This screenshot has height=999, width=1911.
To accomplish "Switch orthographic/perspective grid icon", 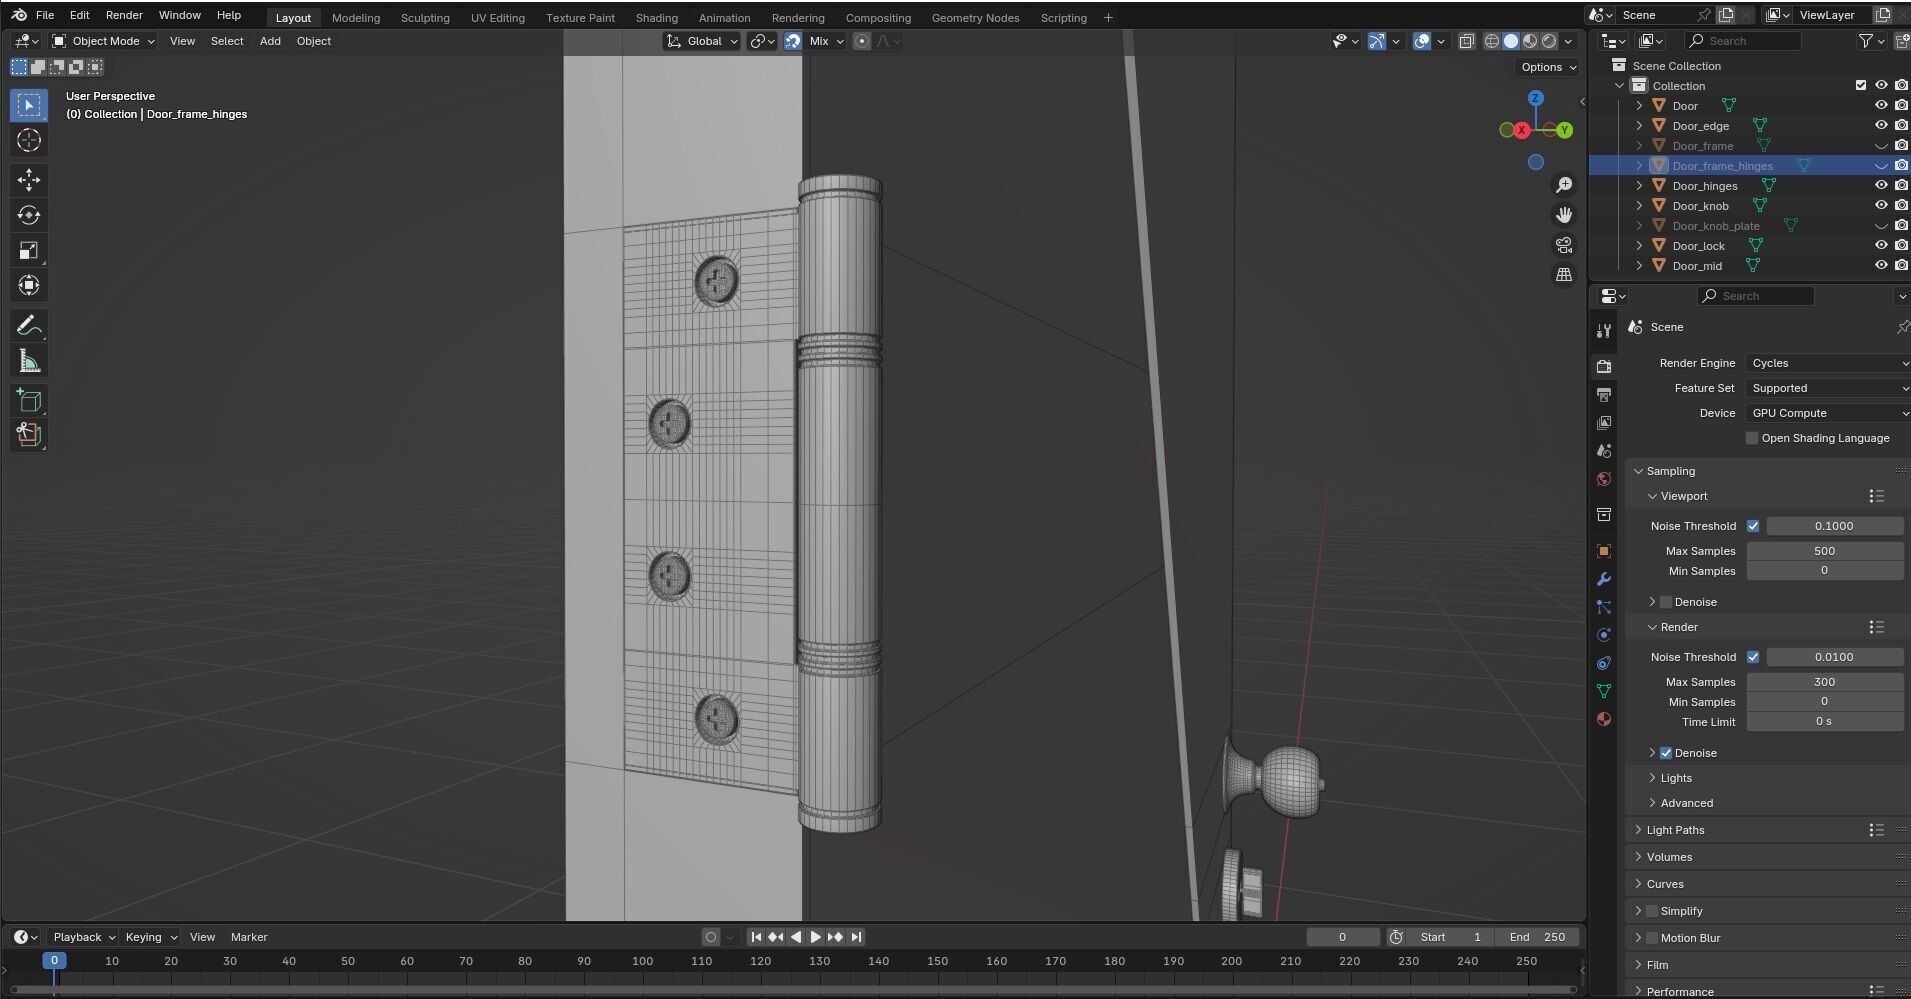I will (x=1564, y=275).
